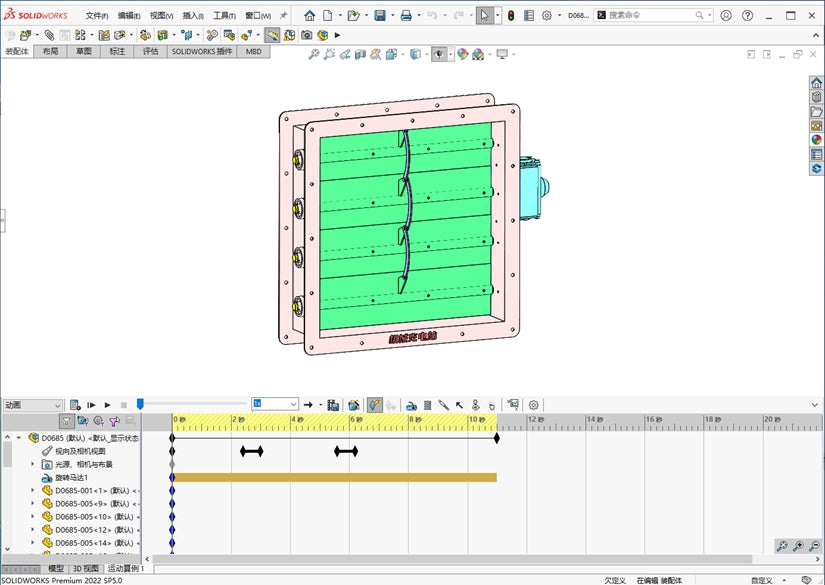Open the user account login icon

point(726,16)
